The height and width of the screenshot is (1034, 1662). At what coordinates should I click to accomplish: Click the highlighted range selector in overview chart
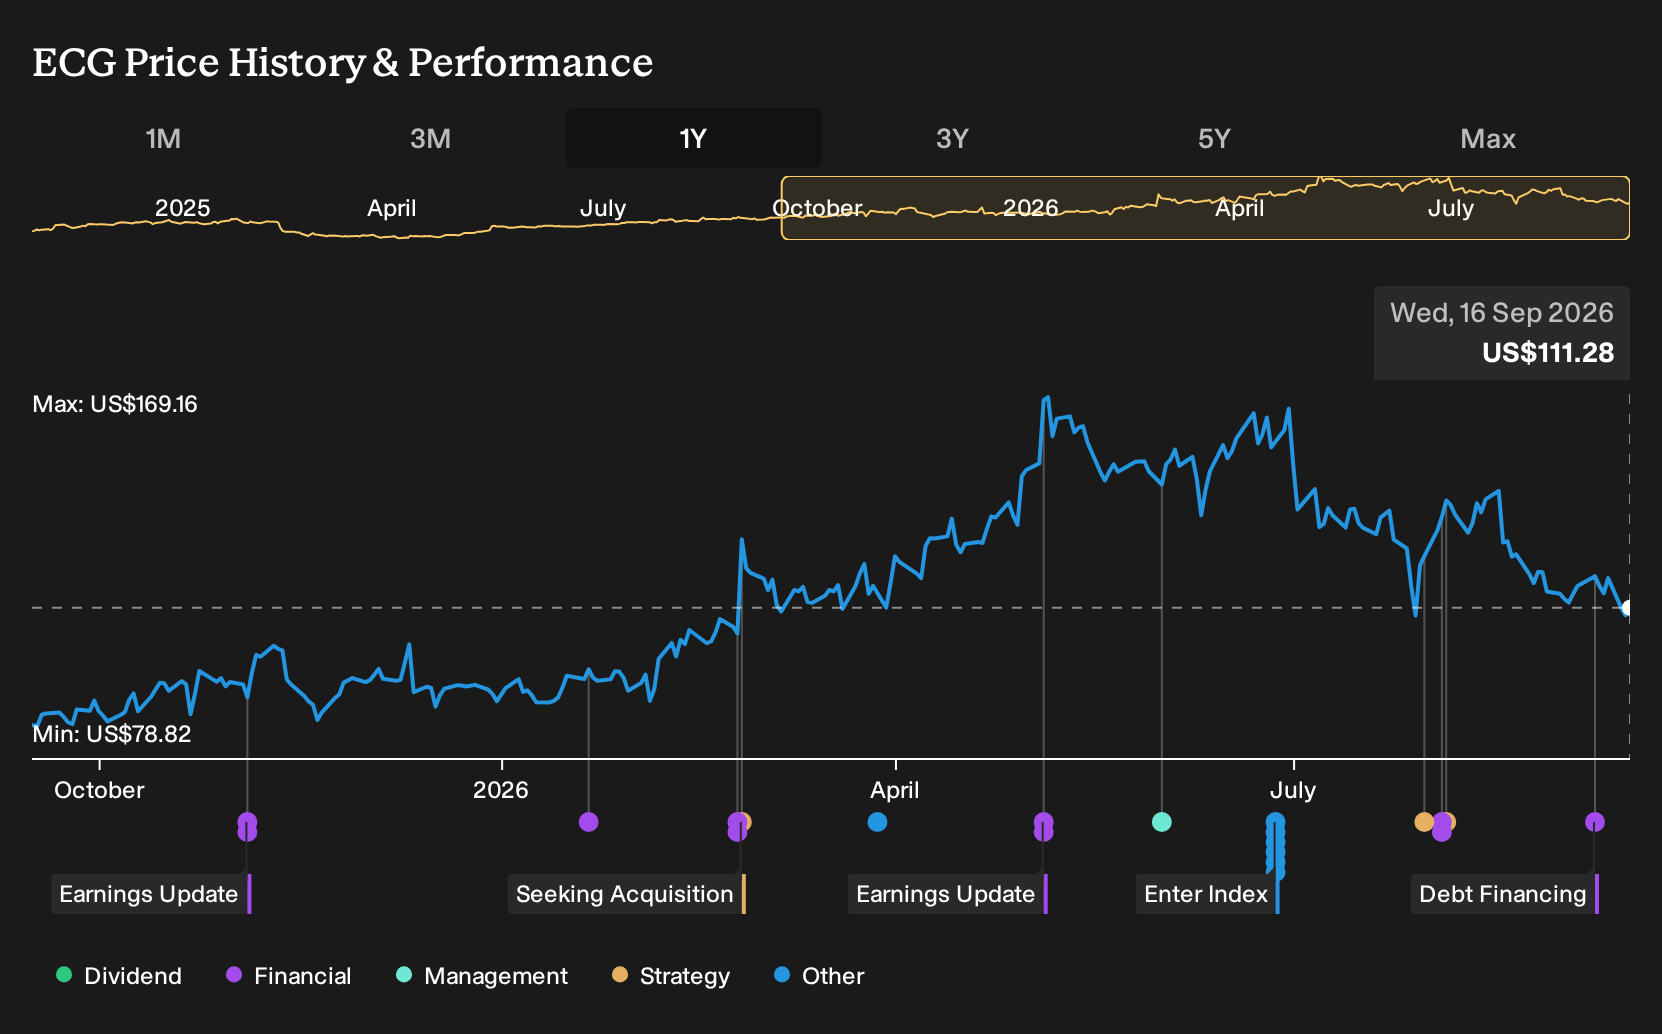coord(1205,208)
